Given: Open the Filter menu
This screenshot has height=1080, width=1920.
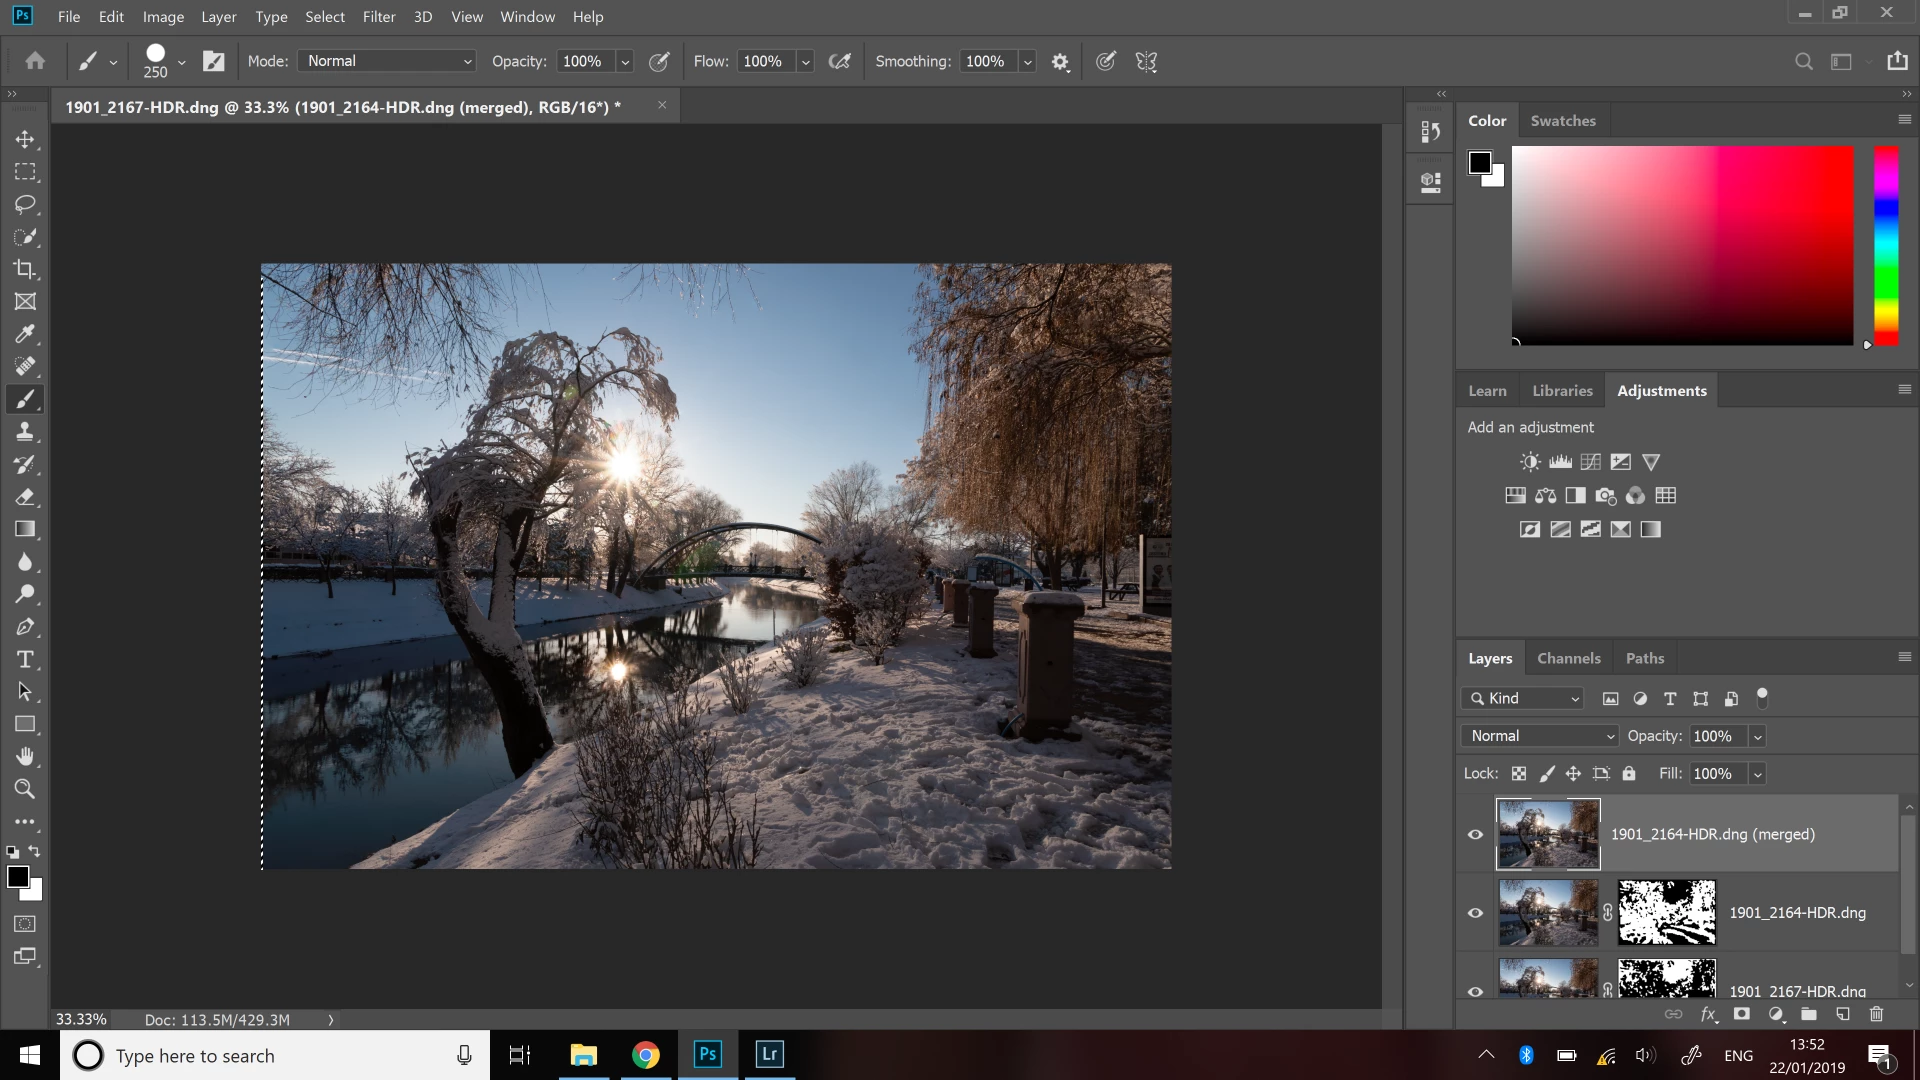Looking at the screenshot, I should point(379,17).
